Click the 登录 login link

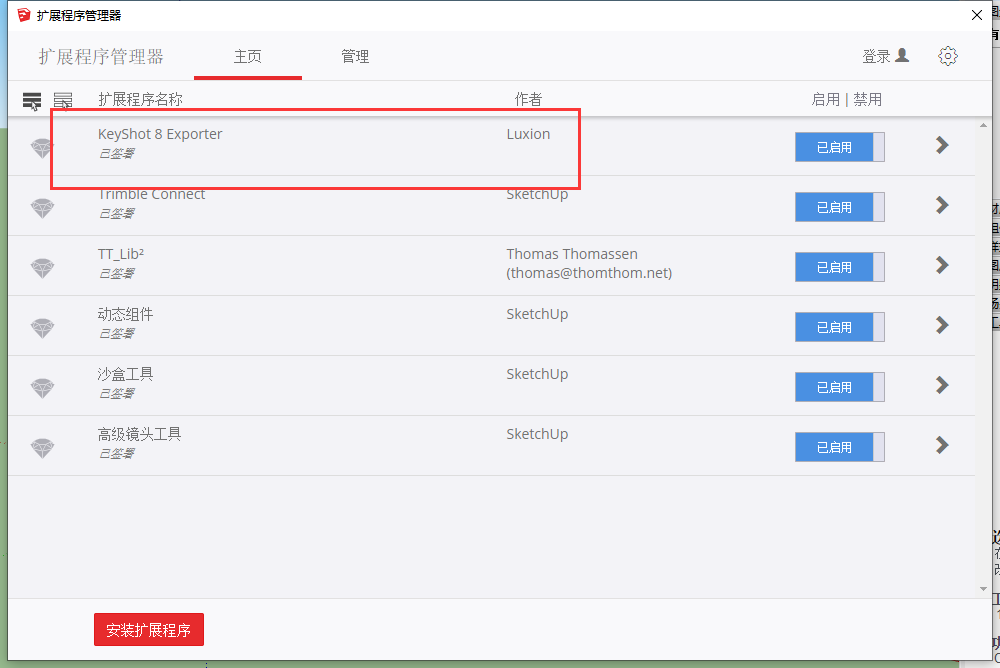(x=876, y=56)
